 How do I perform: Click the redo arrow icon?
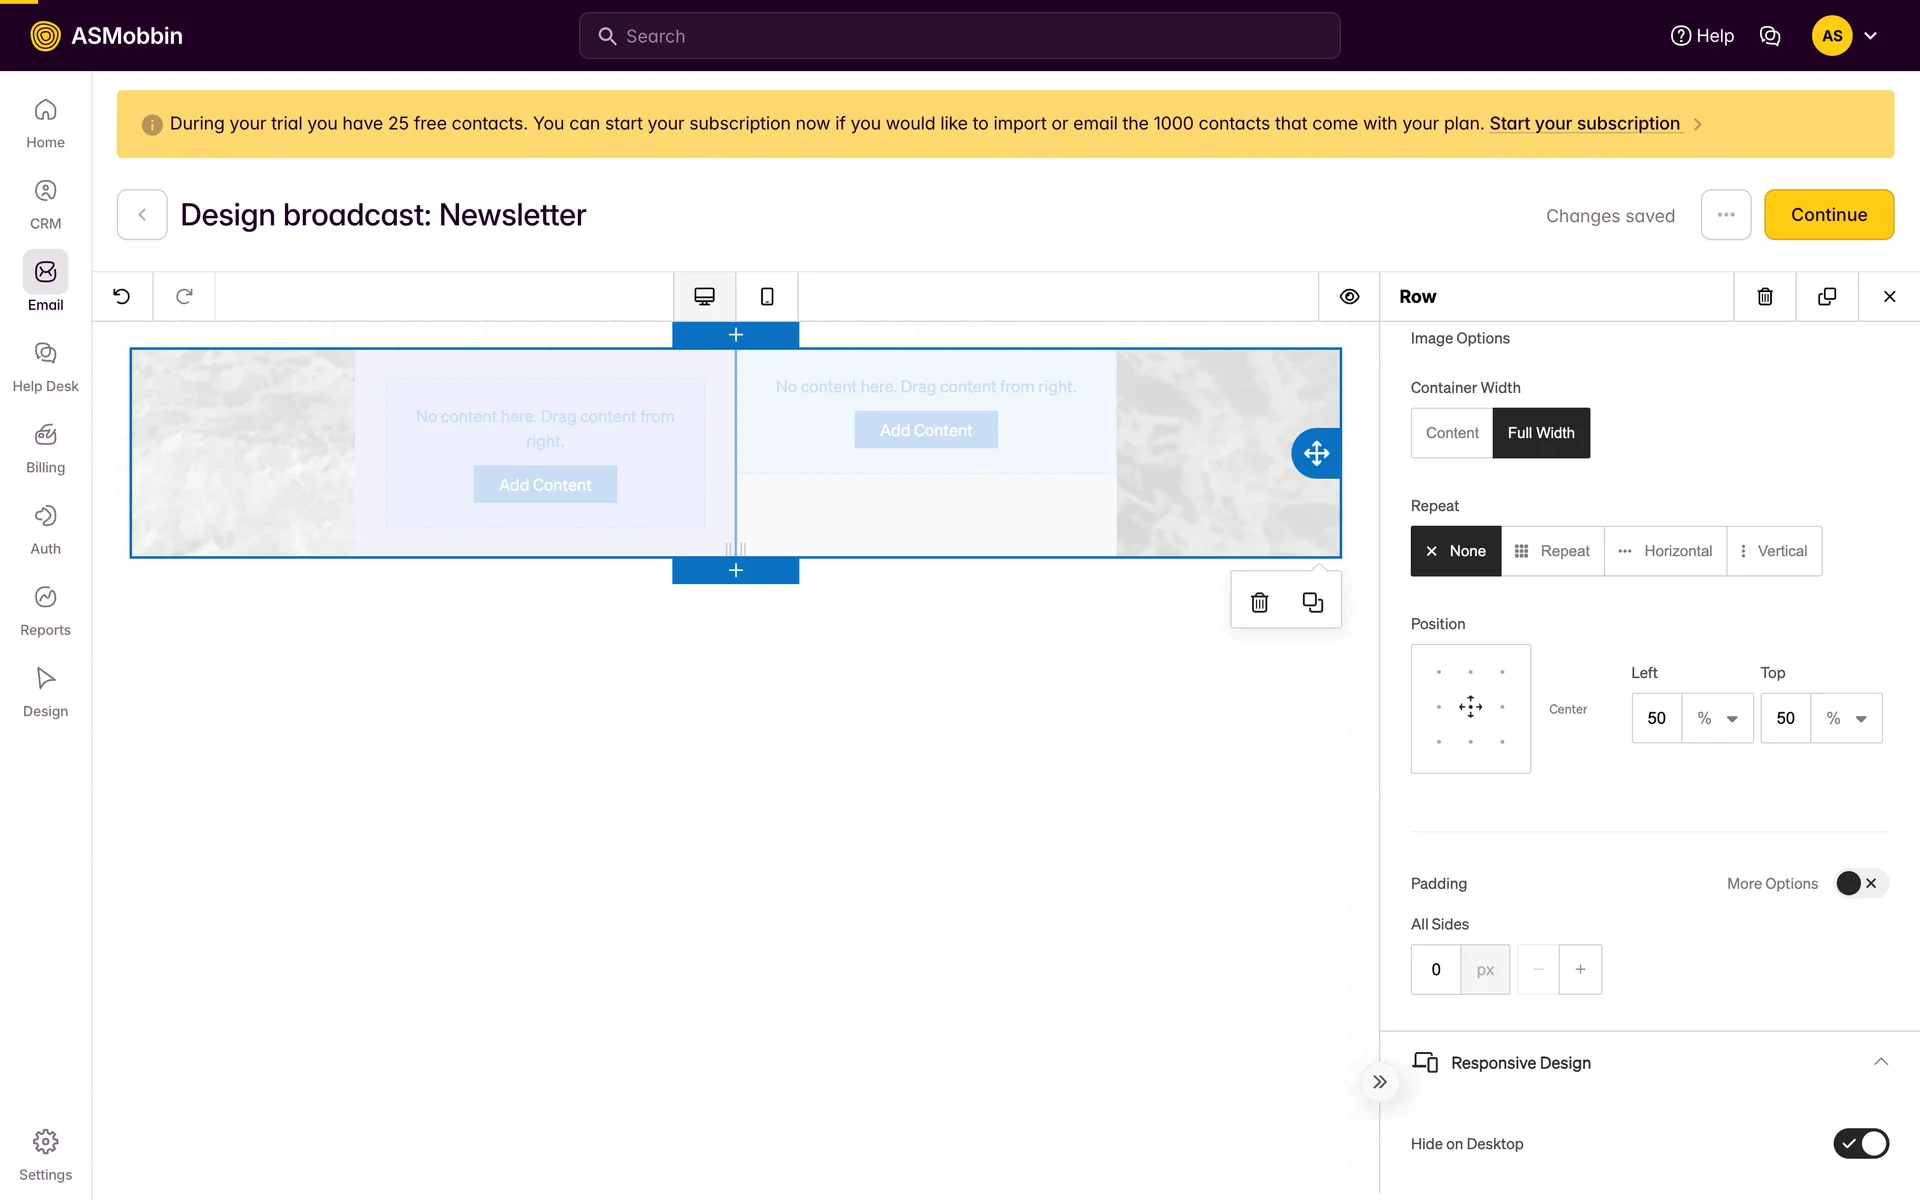(x=184, y=296)
